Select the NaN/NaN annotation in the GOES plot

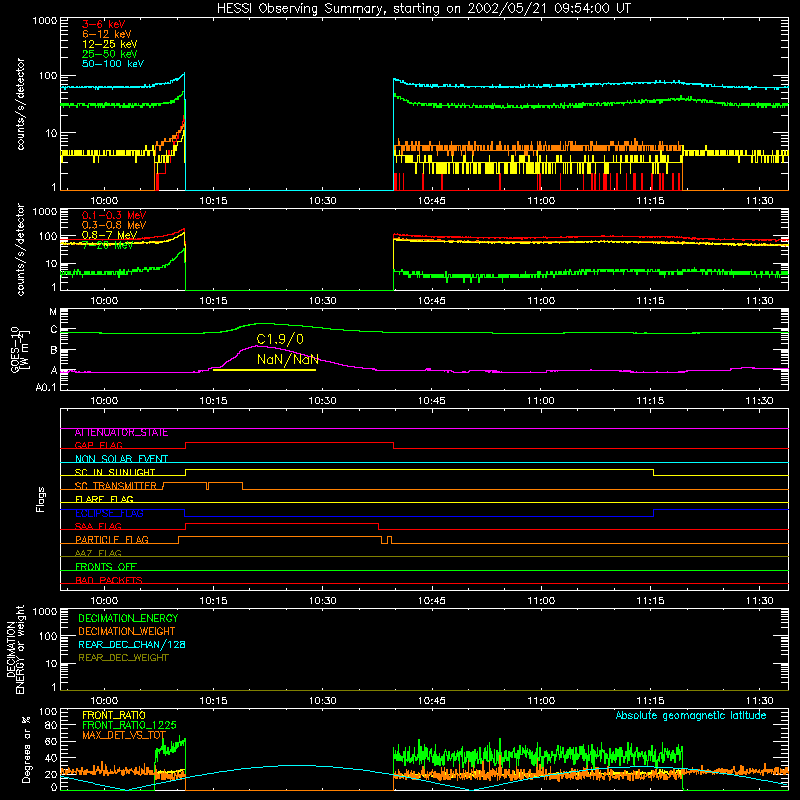click(x=288, y=359)
